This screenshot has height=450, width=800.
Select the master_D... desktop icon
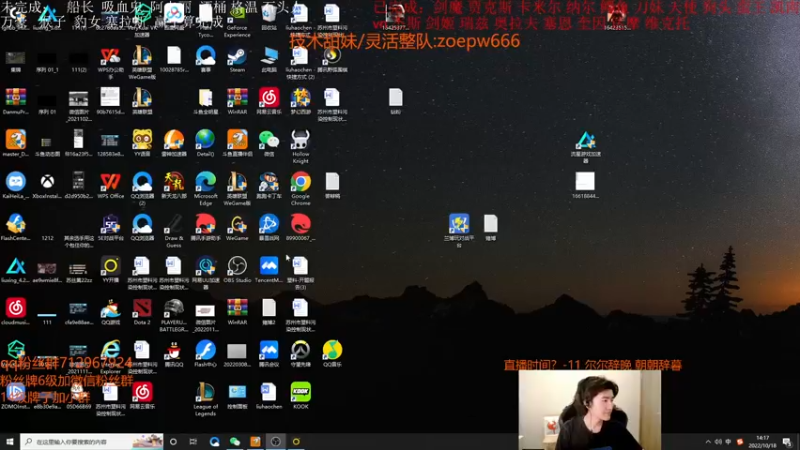click(x=16, y=143)
